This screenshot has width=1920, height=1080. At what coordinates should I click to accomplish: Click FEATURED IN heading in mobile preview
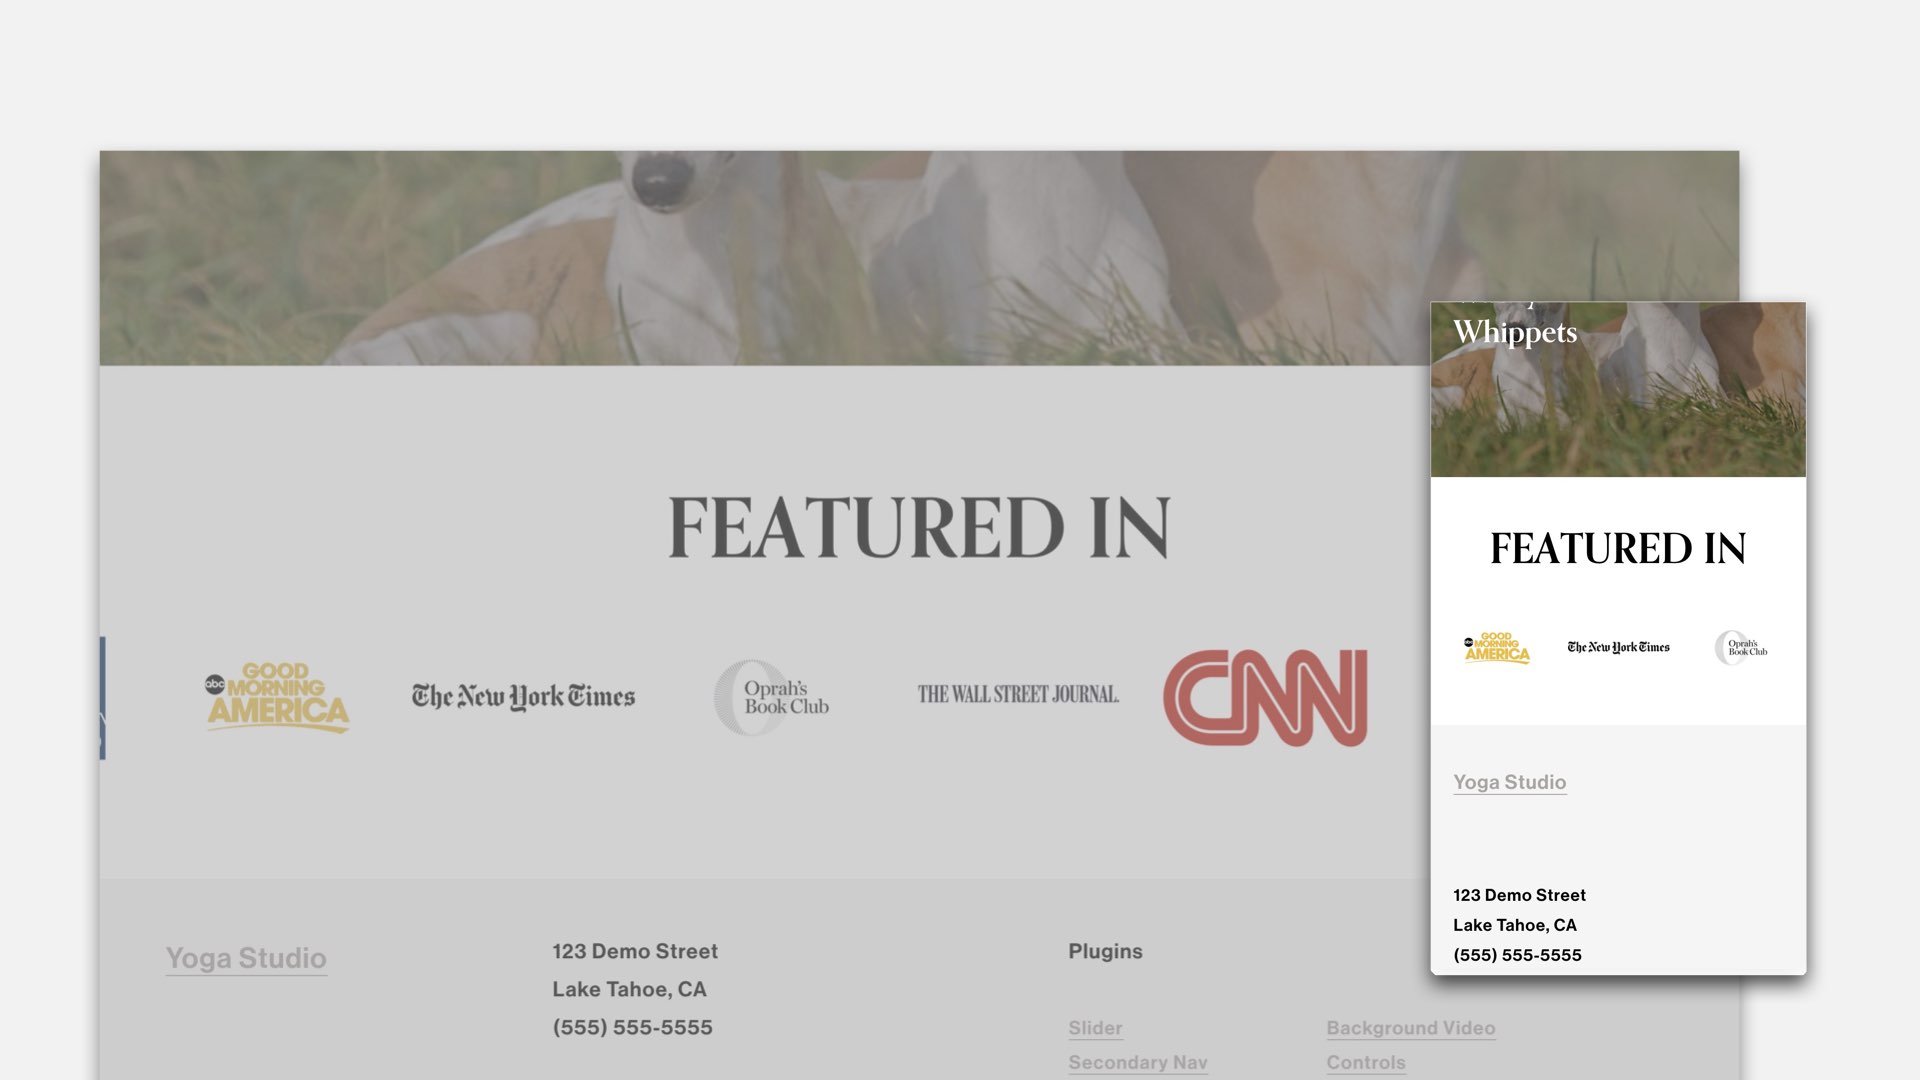tap(1618, 548)
